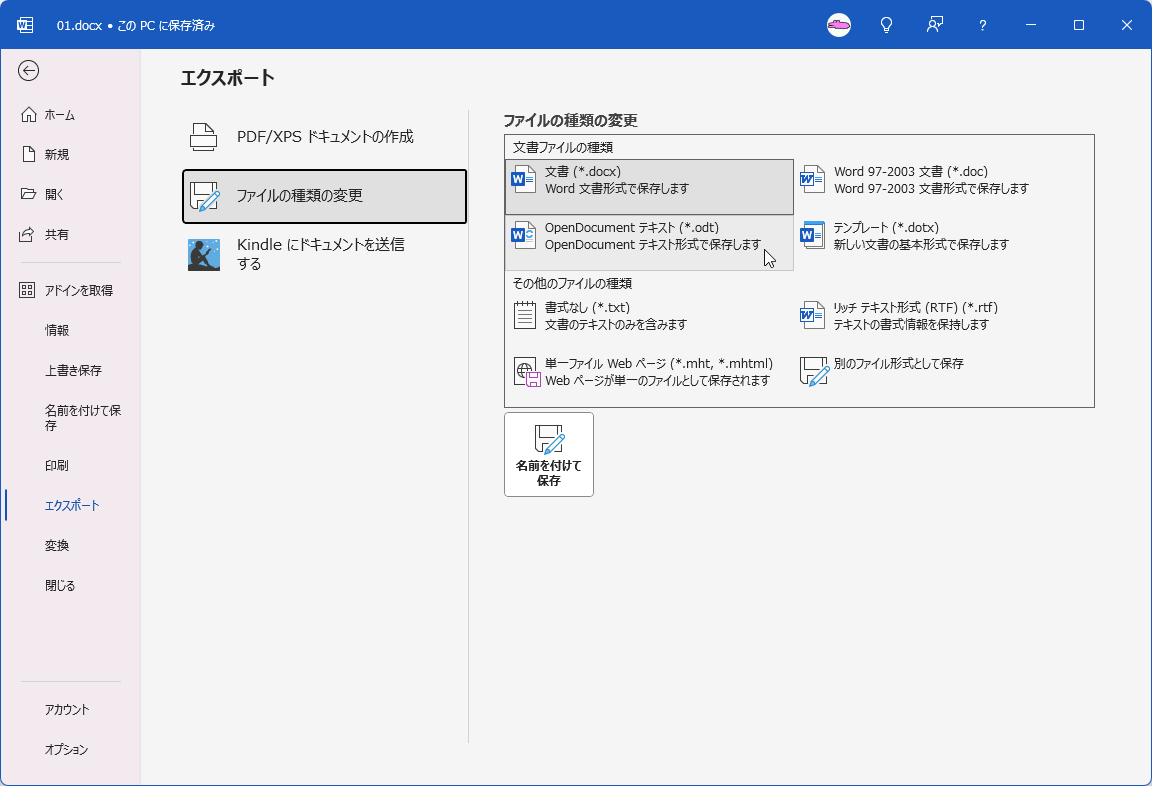Open オプション at sidebar bottom
Viewport: 1152px width, 786px height.
pyautogui.click(x=67, y=750)
